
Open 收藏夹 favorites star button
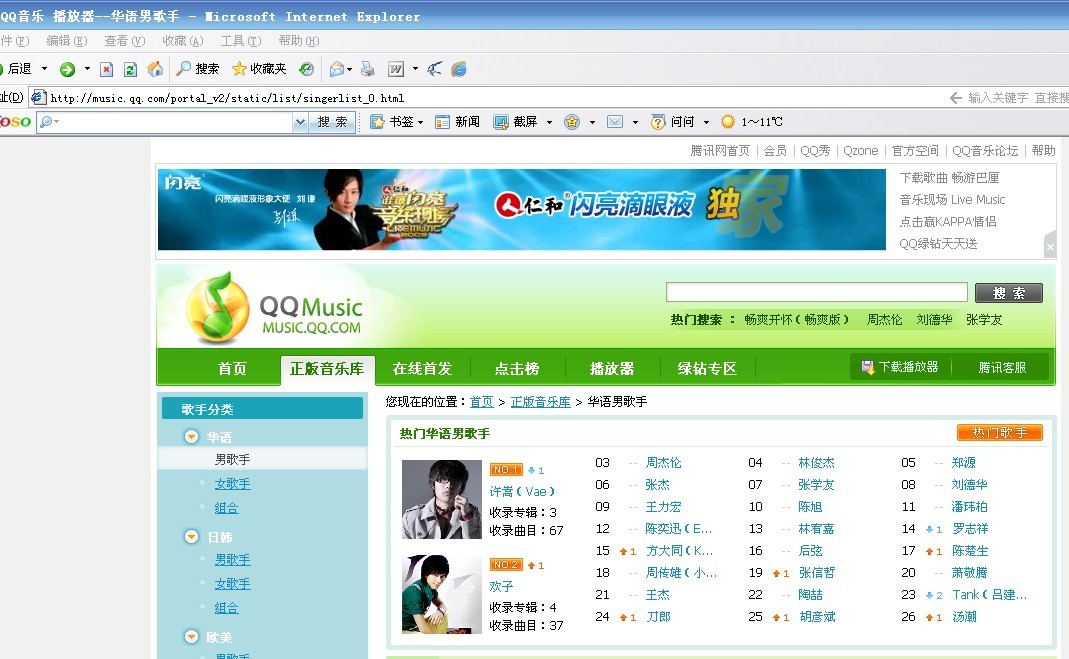pos(259,69)
